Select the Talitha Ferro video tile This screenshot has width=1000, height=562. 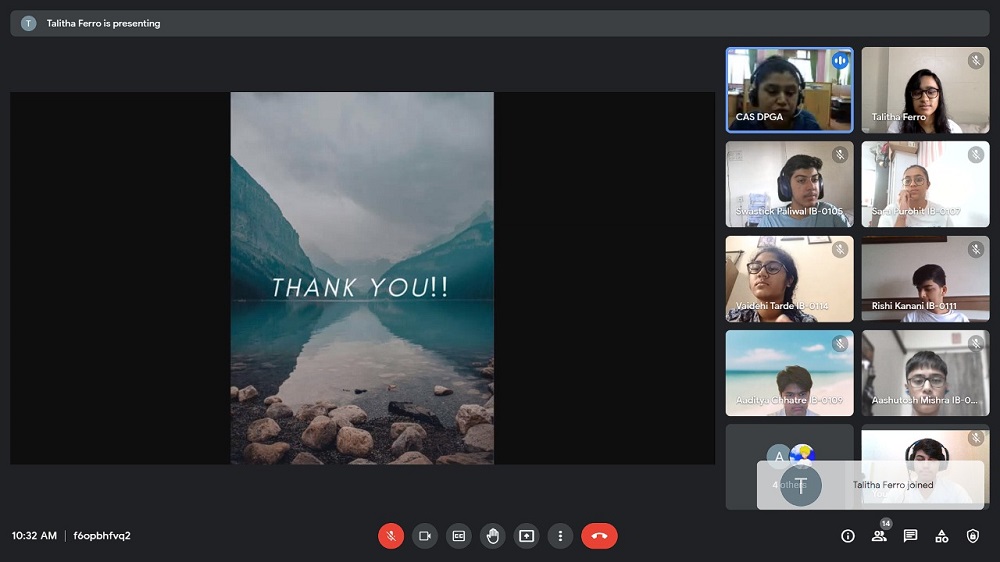pos(925,90)
